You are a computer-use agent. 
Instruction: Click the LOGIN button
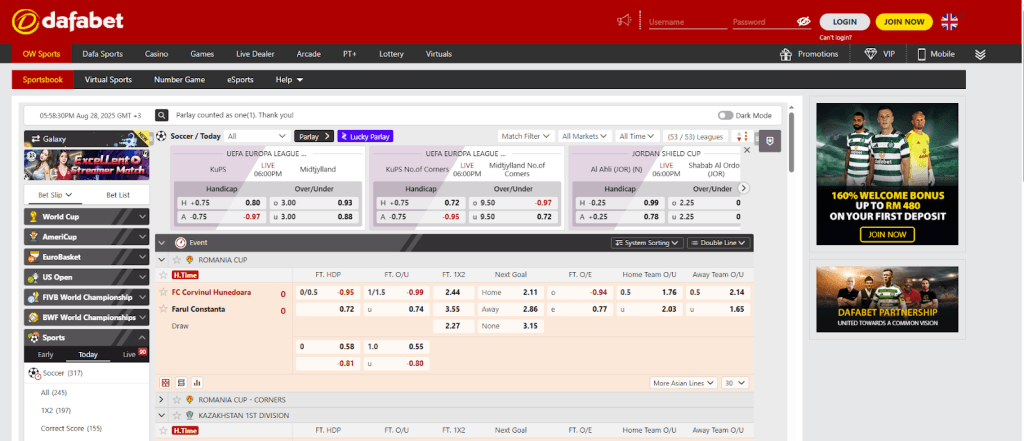pos(844,22)
